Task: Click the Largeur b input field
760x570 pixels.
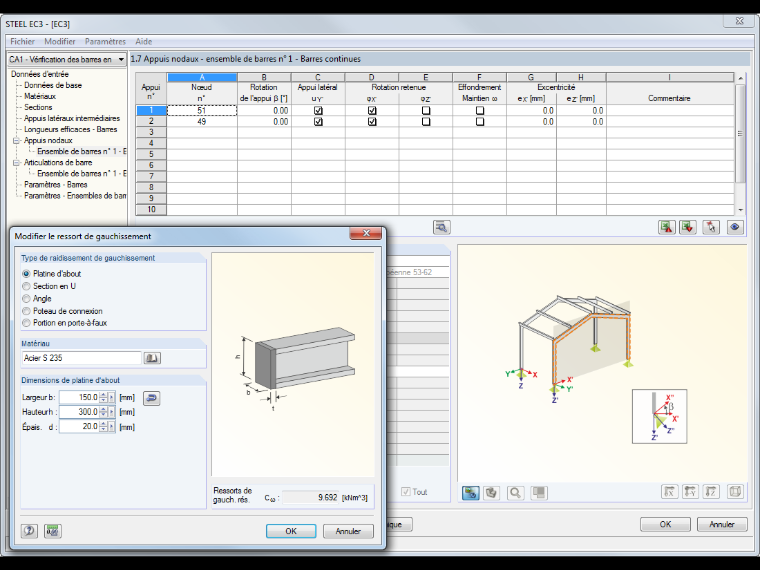Action: pos(79,397)
